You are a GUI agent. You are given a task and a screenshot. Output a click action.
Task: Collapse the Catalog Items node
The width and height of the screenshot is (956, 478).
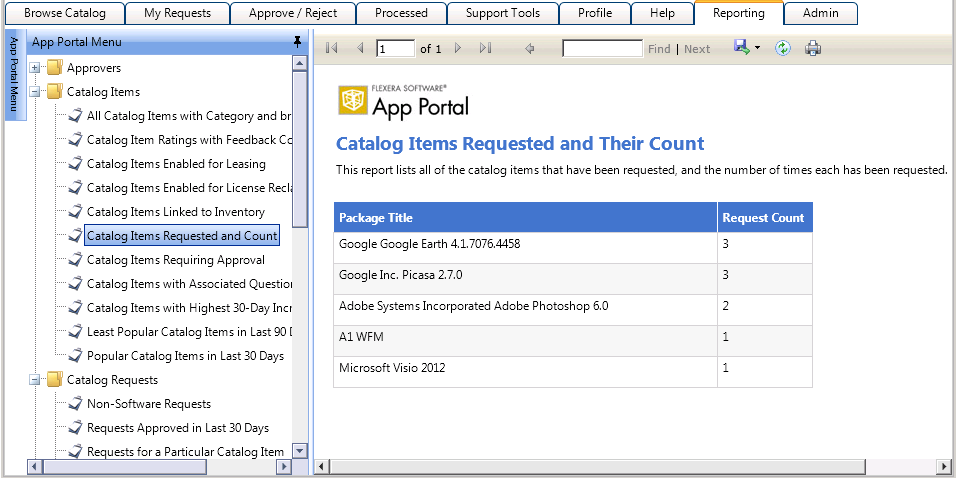click(x=35, y=92)
